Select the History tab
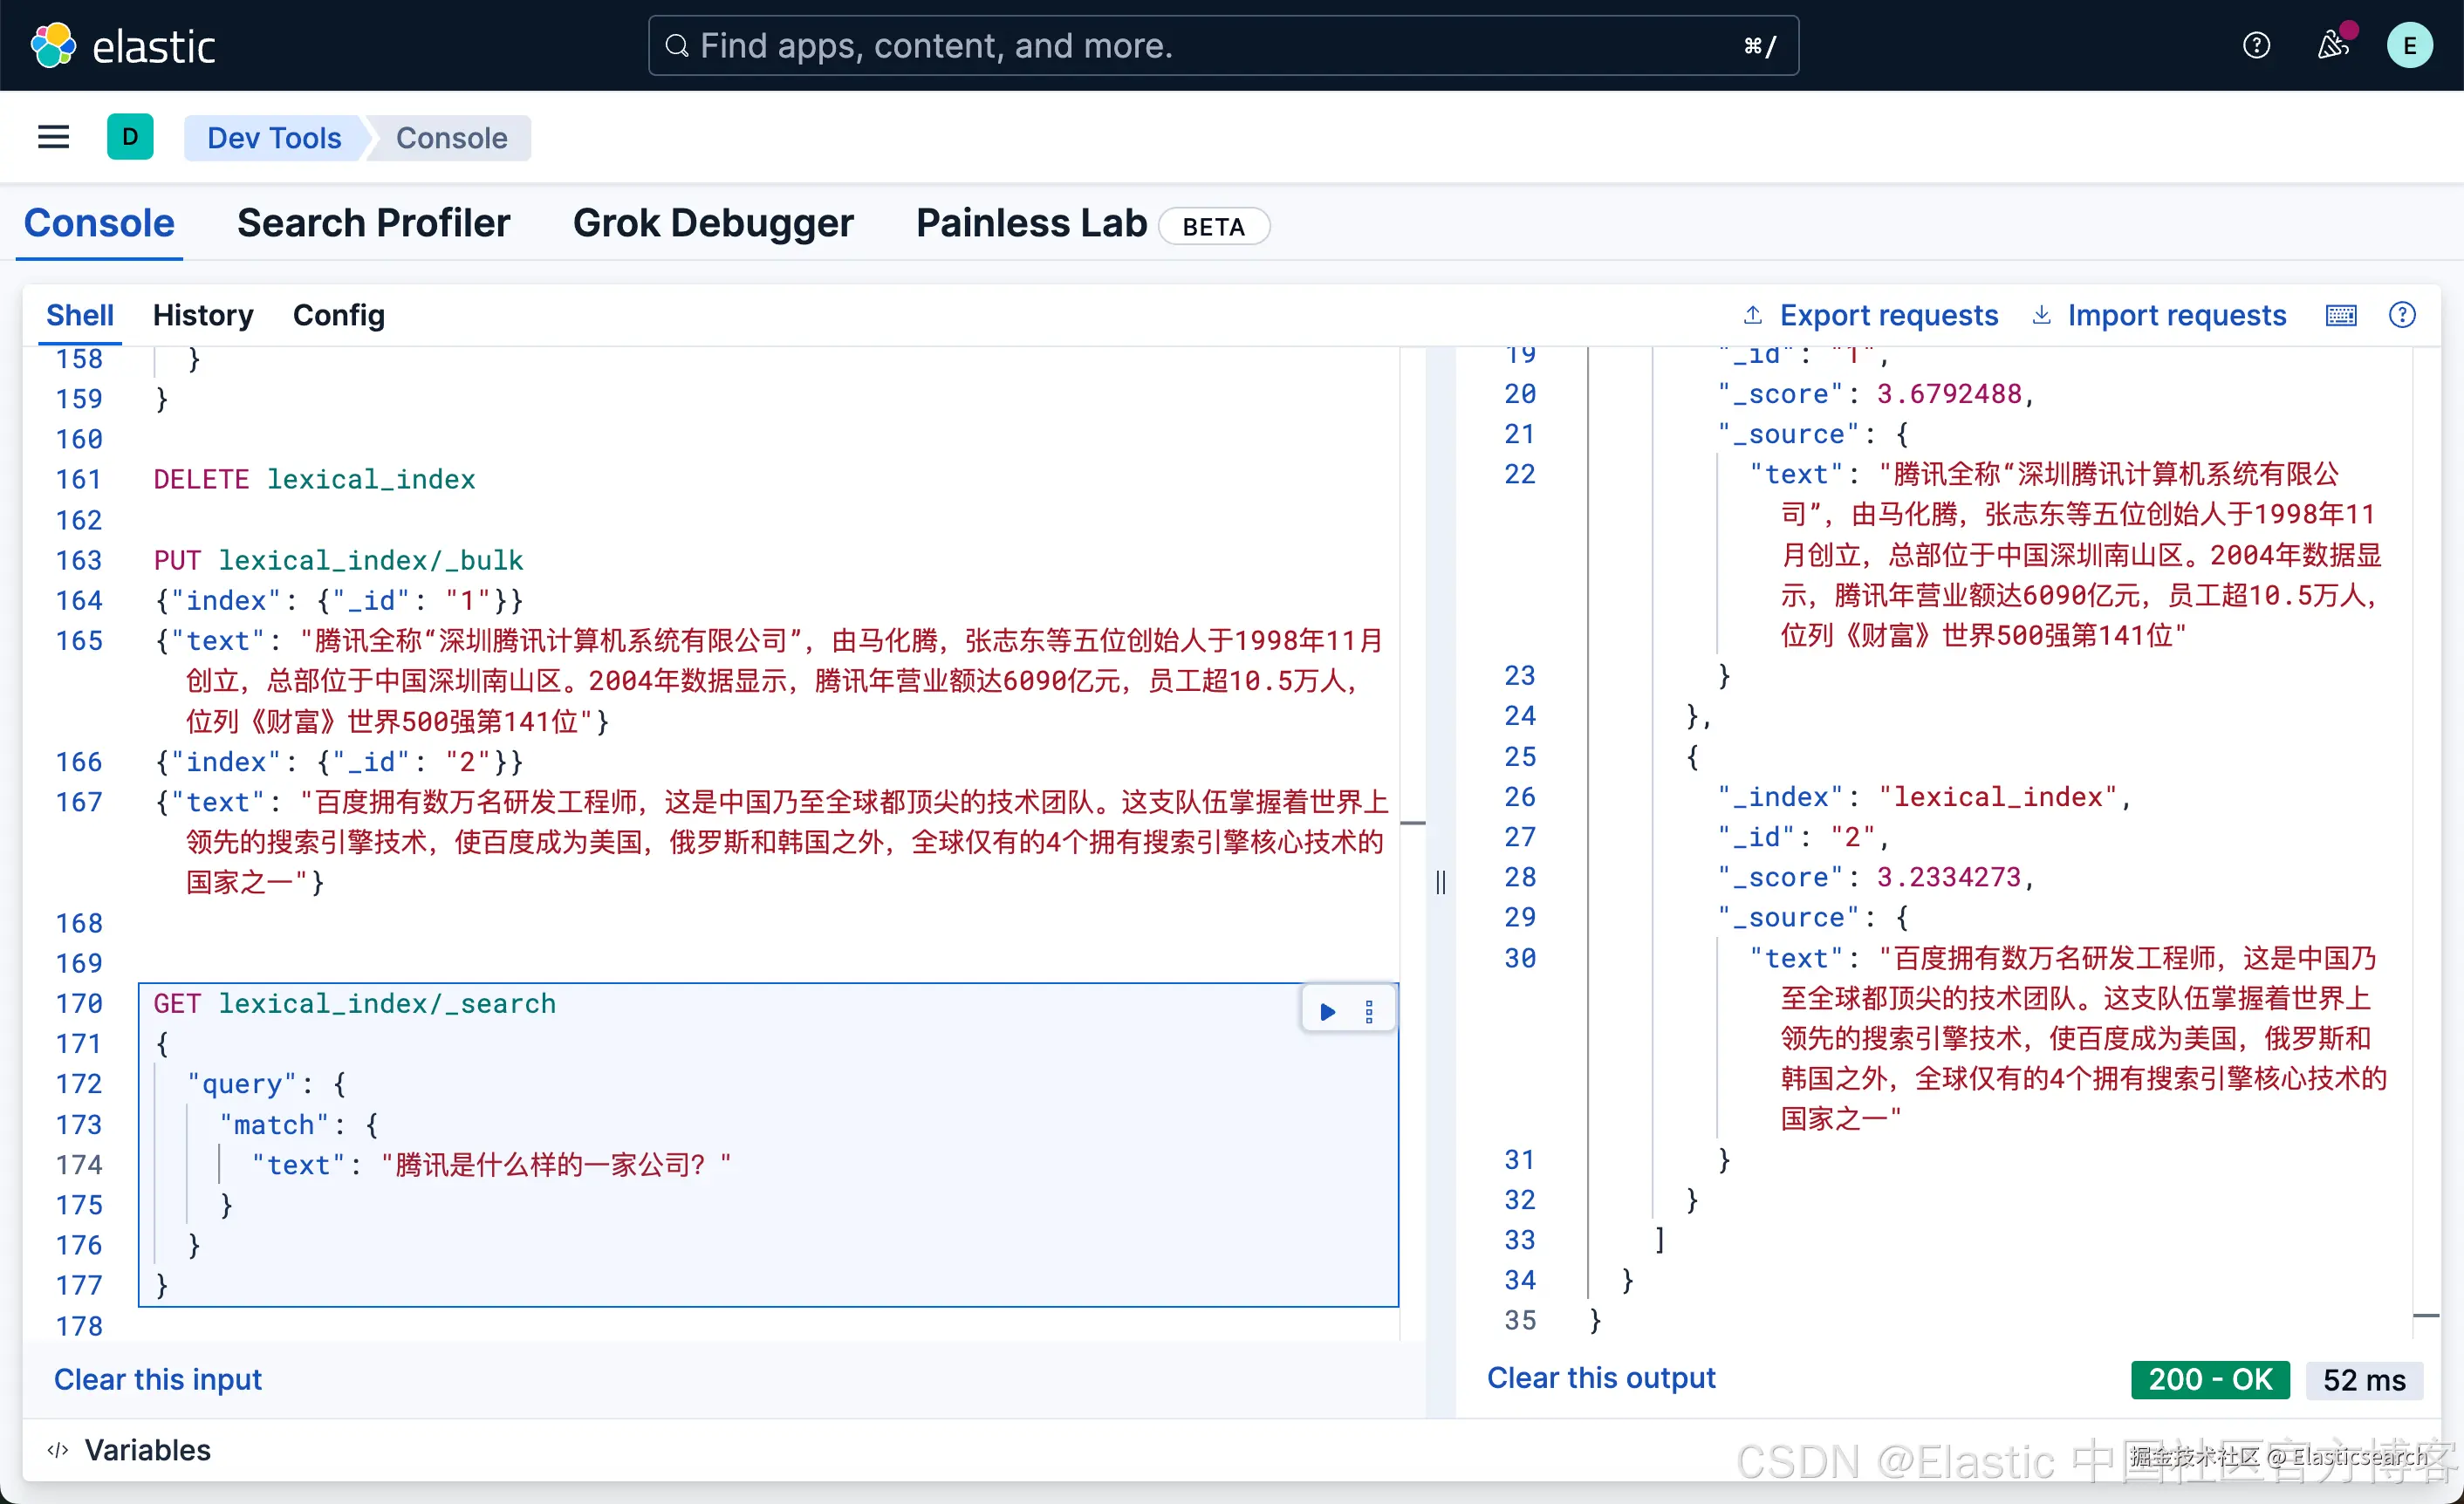 click(203, 316)
